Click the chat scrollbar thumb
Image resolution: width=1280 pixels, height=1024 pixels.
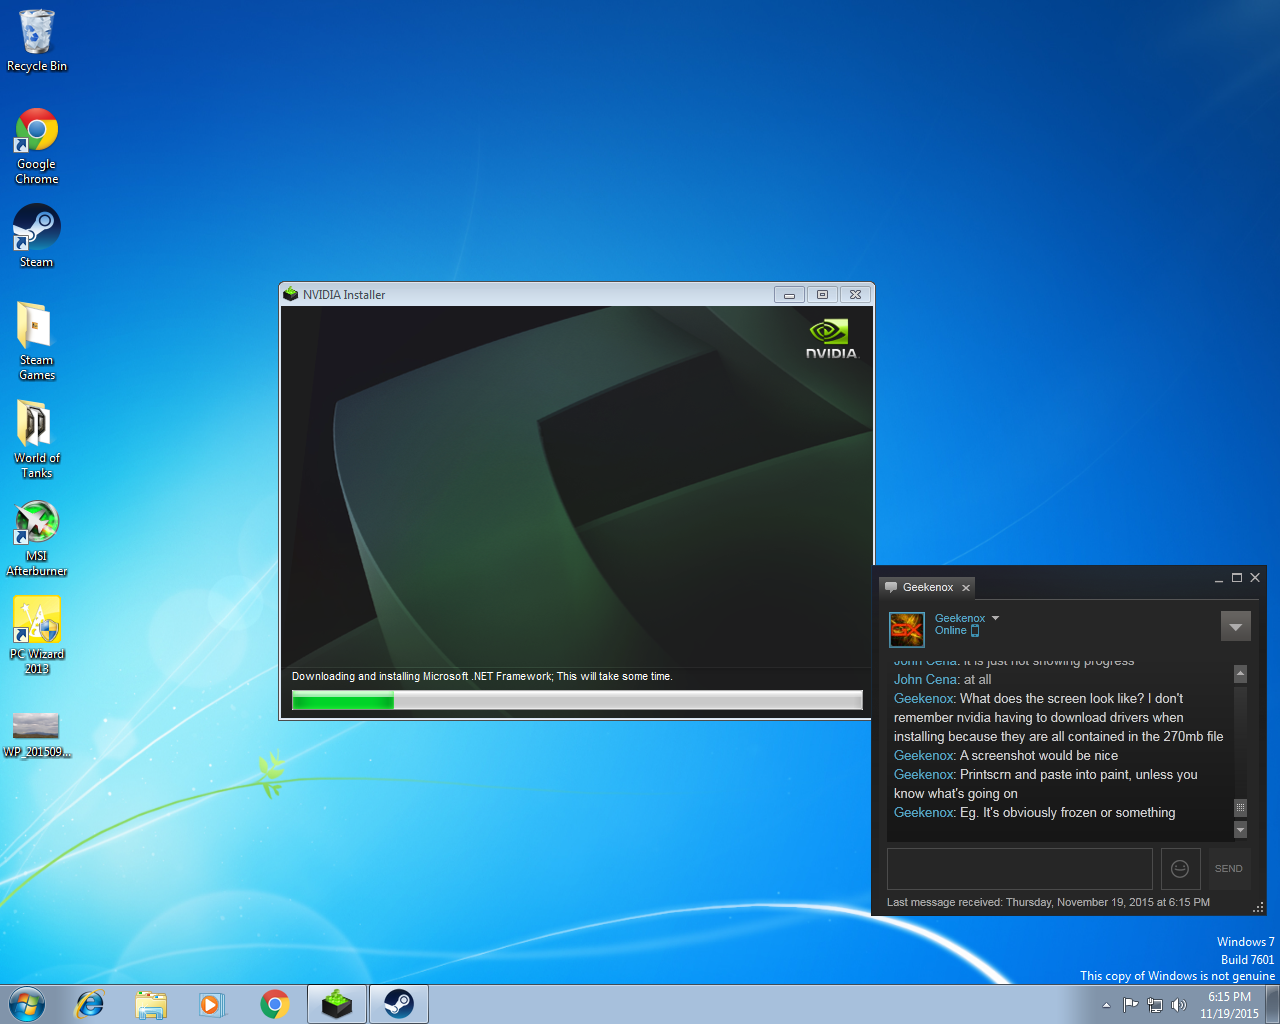(1240, 807)
